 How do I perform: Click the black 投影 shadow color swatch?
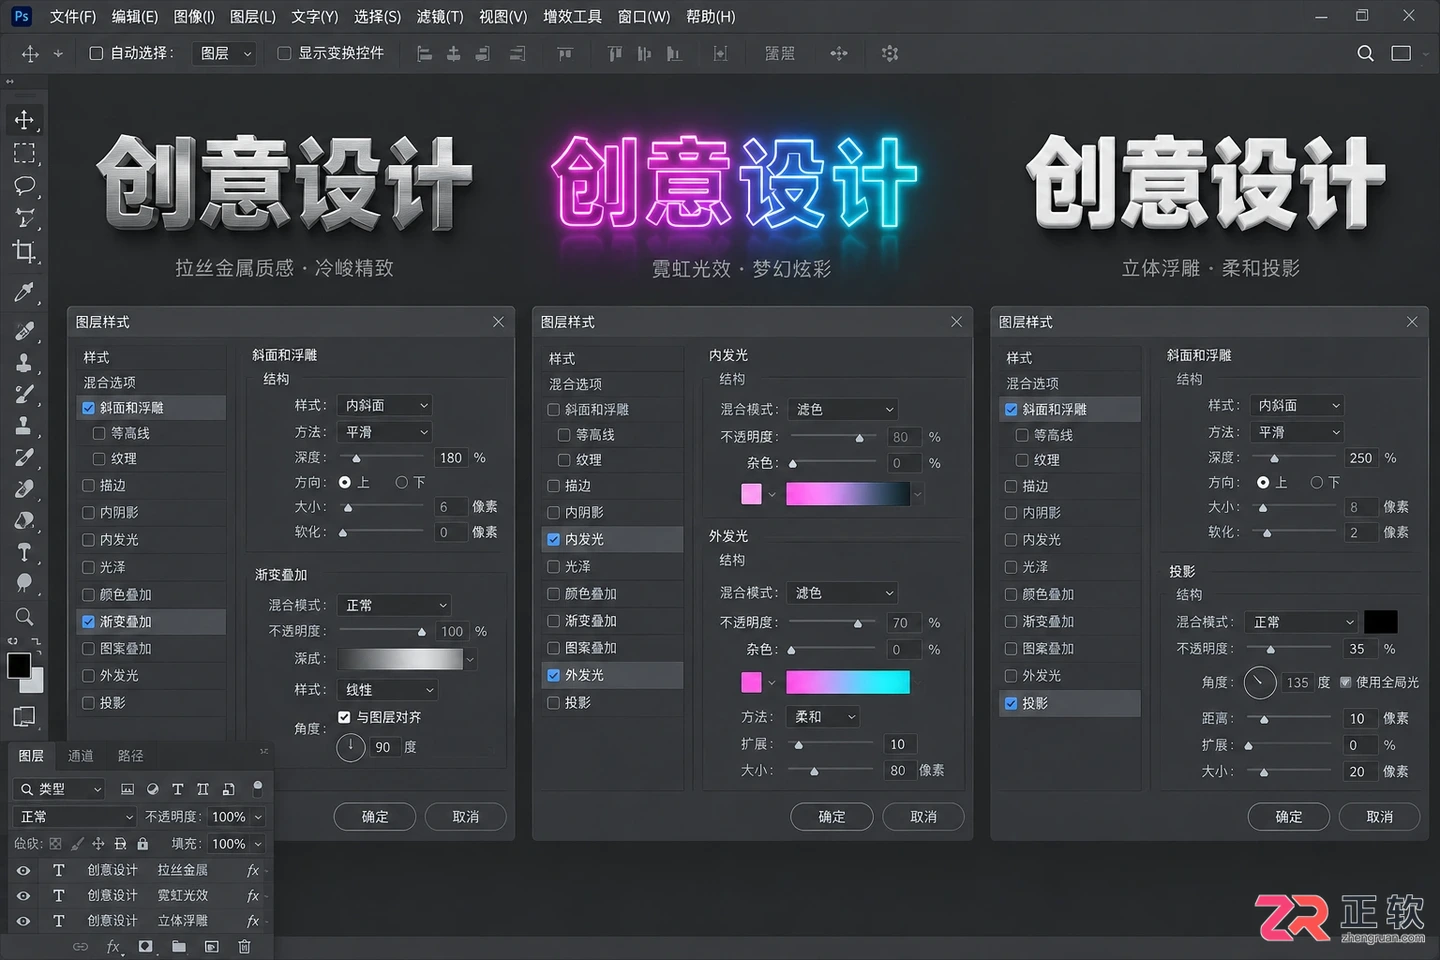tap(1381, 622)
